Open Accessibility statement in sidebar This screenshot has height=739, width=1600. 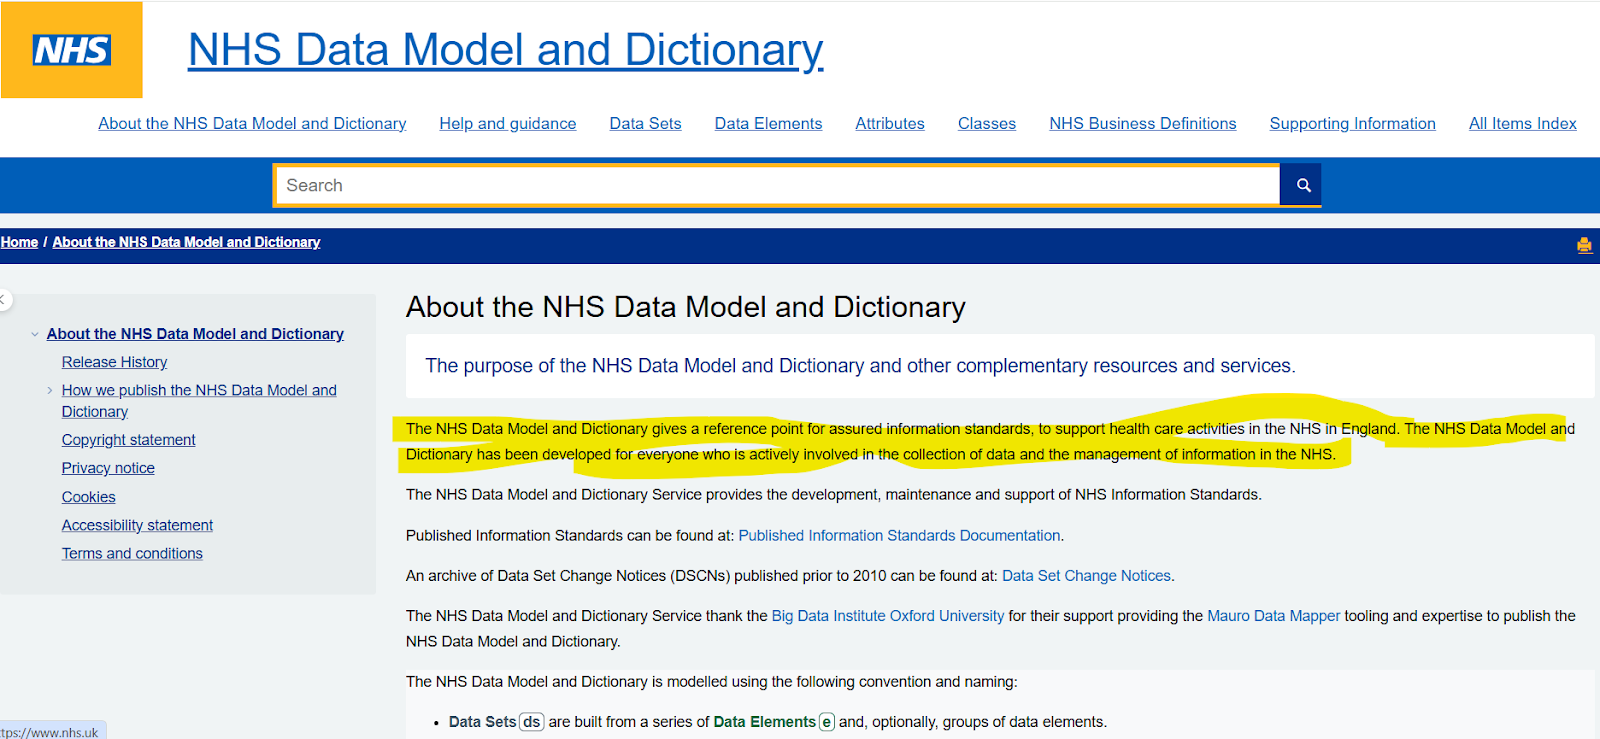(137, 525)
